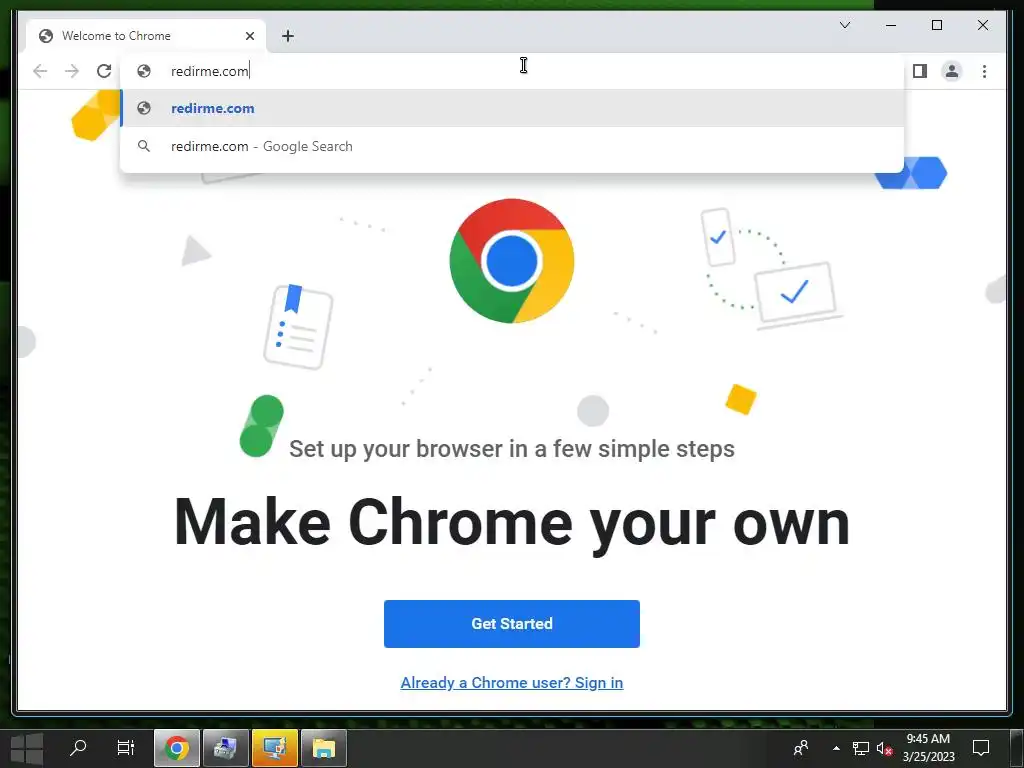1024x768 pixels.
Task: Open the profile avatar menu
Action: click(x=952, y=71)
